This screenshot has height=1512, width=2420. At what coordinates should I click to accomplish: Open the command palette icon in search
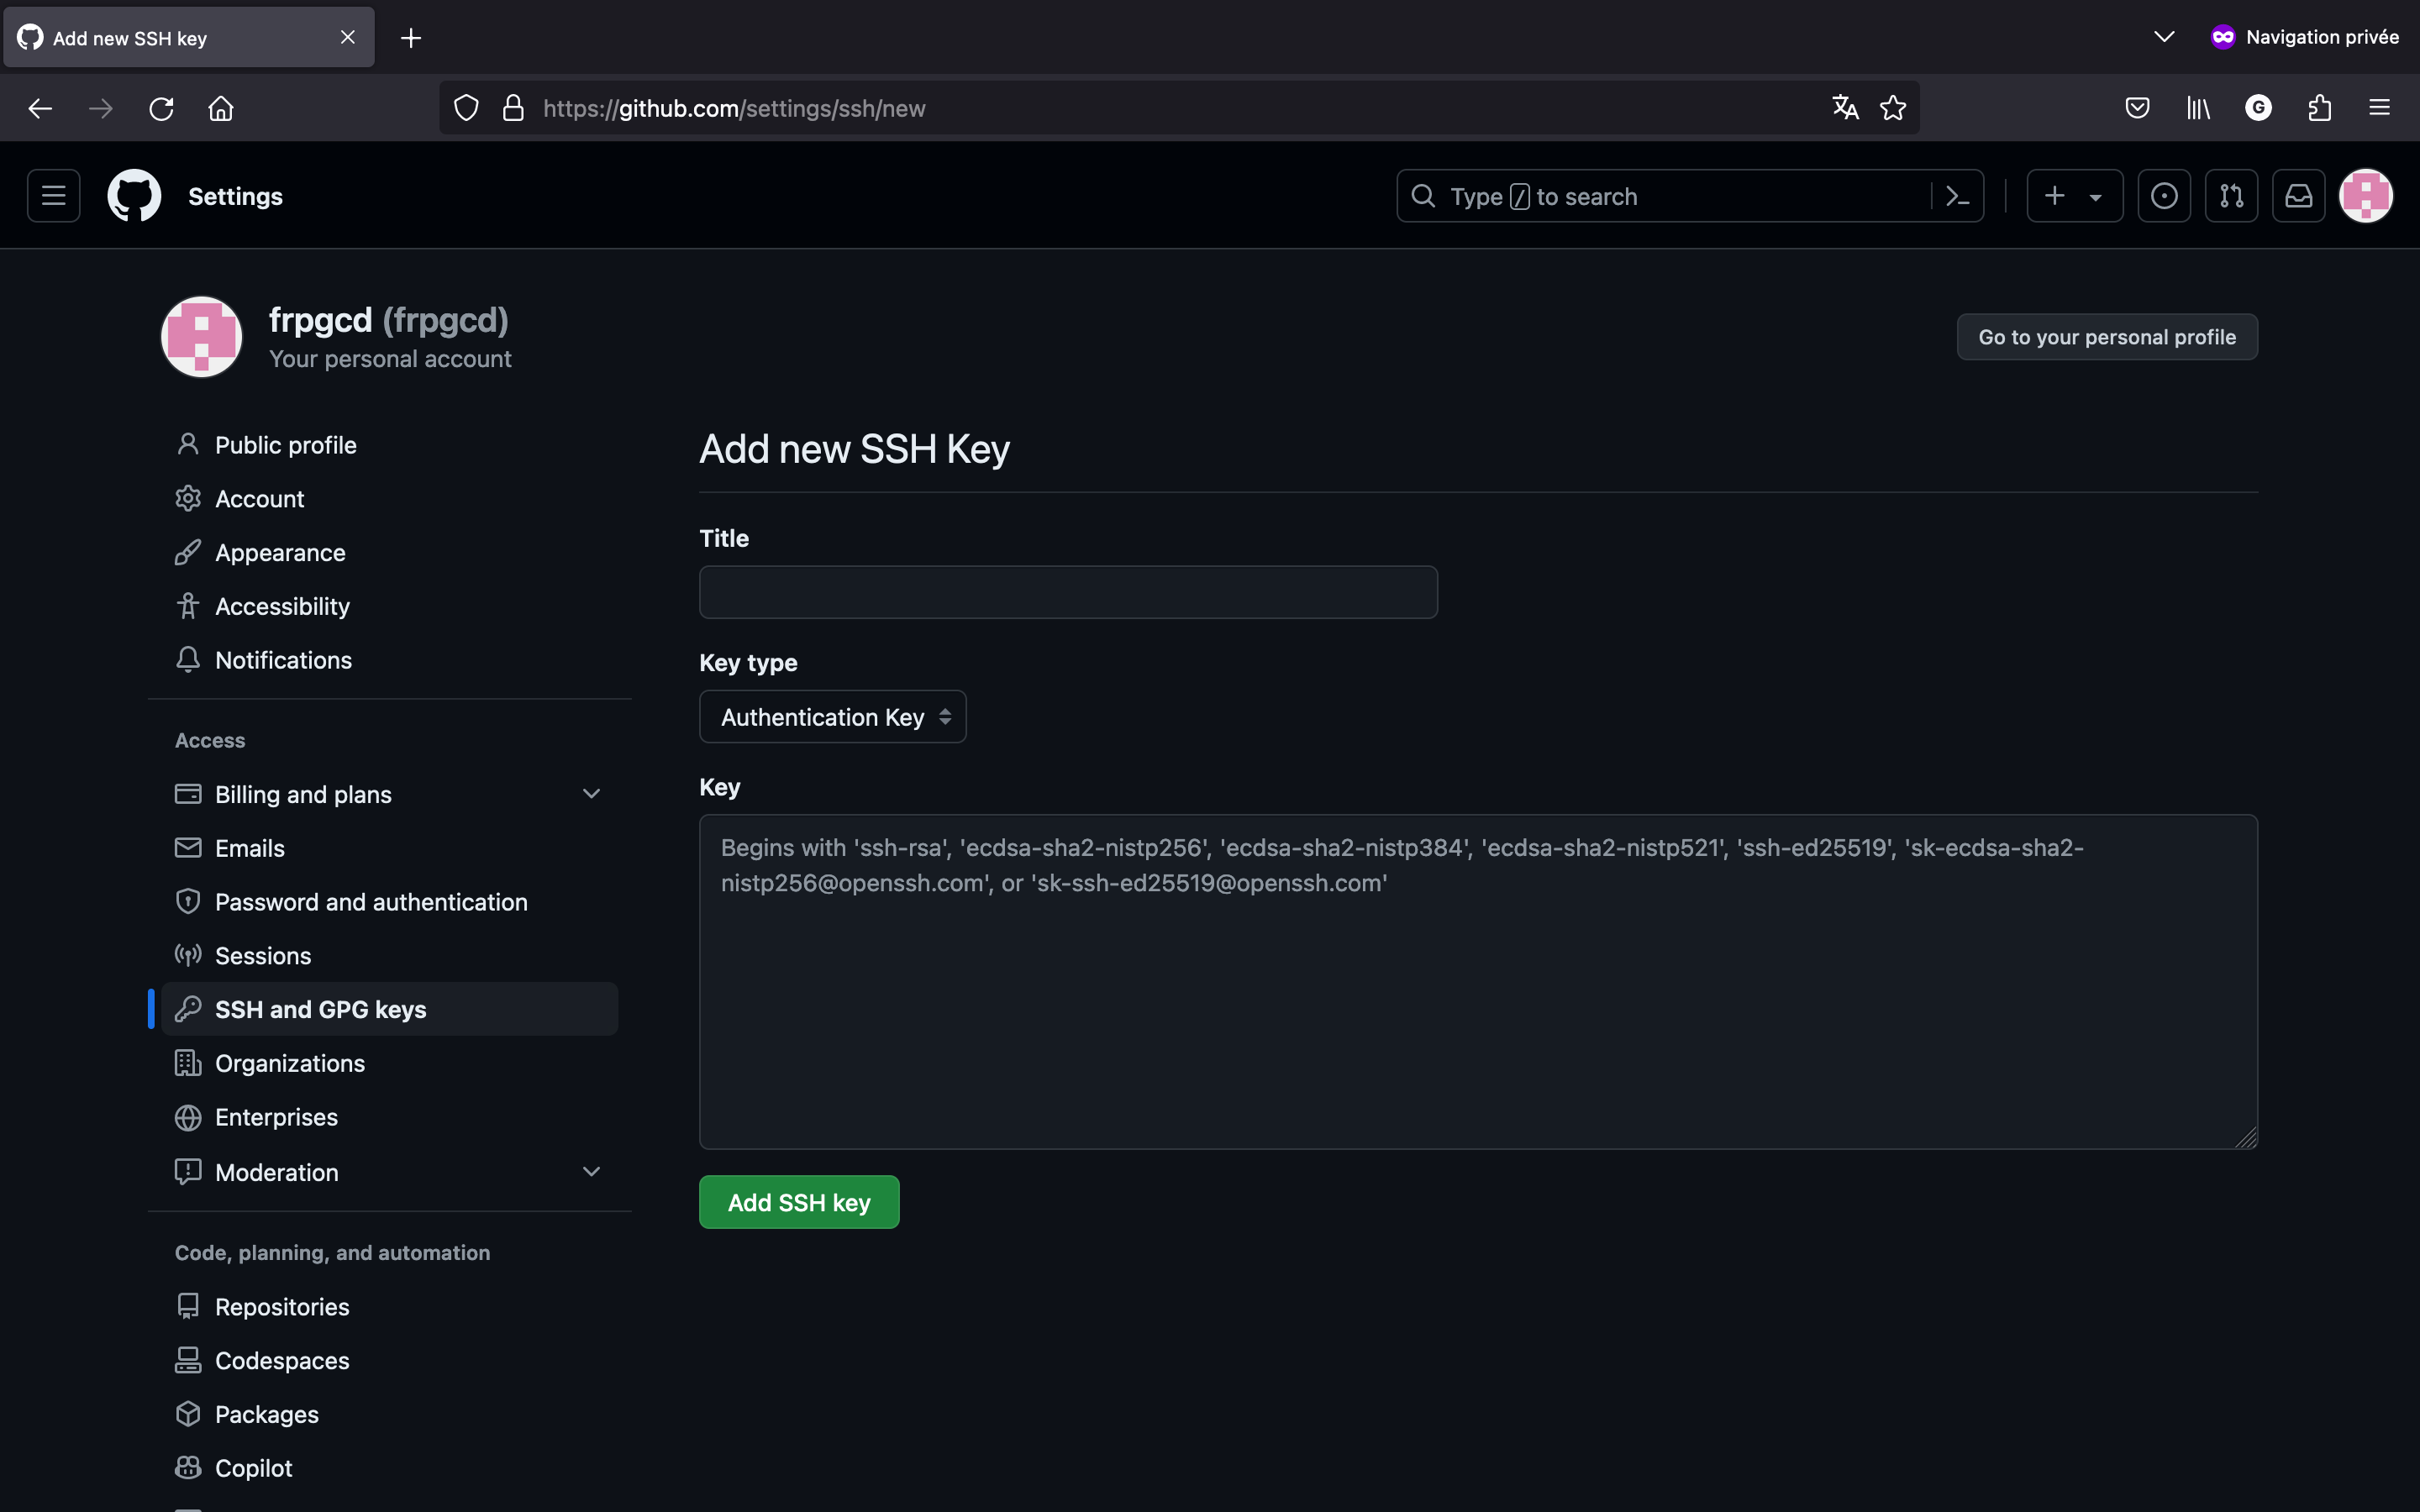pyautogui.click(x=1957, y=196)
